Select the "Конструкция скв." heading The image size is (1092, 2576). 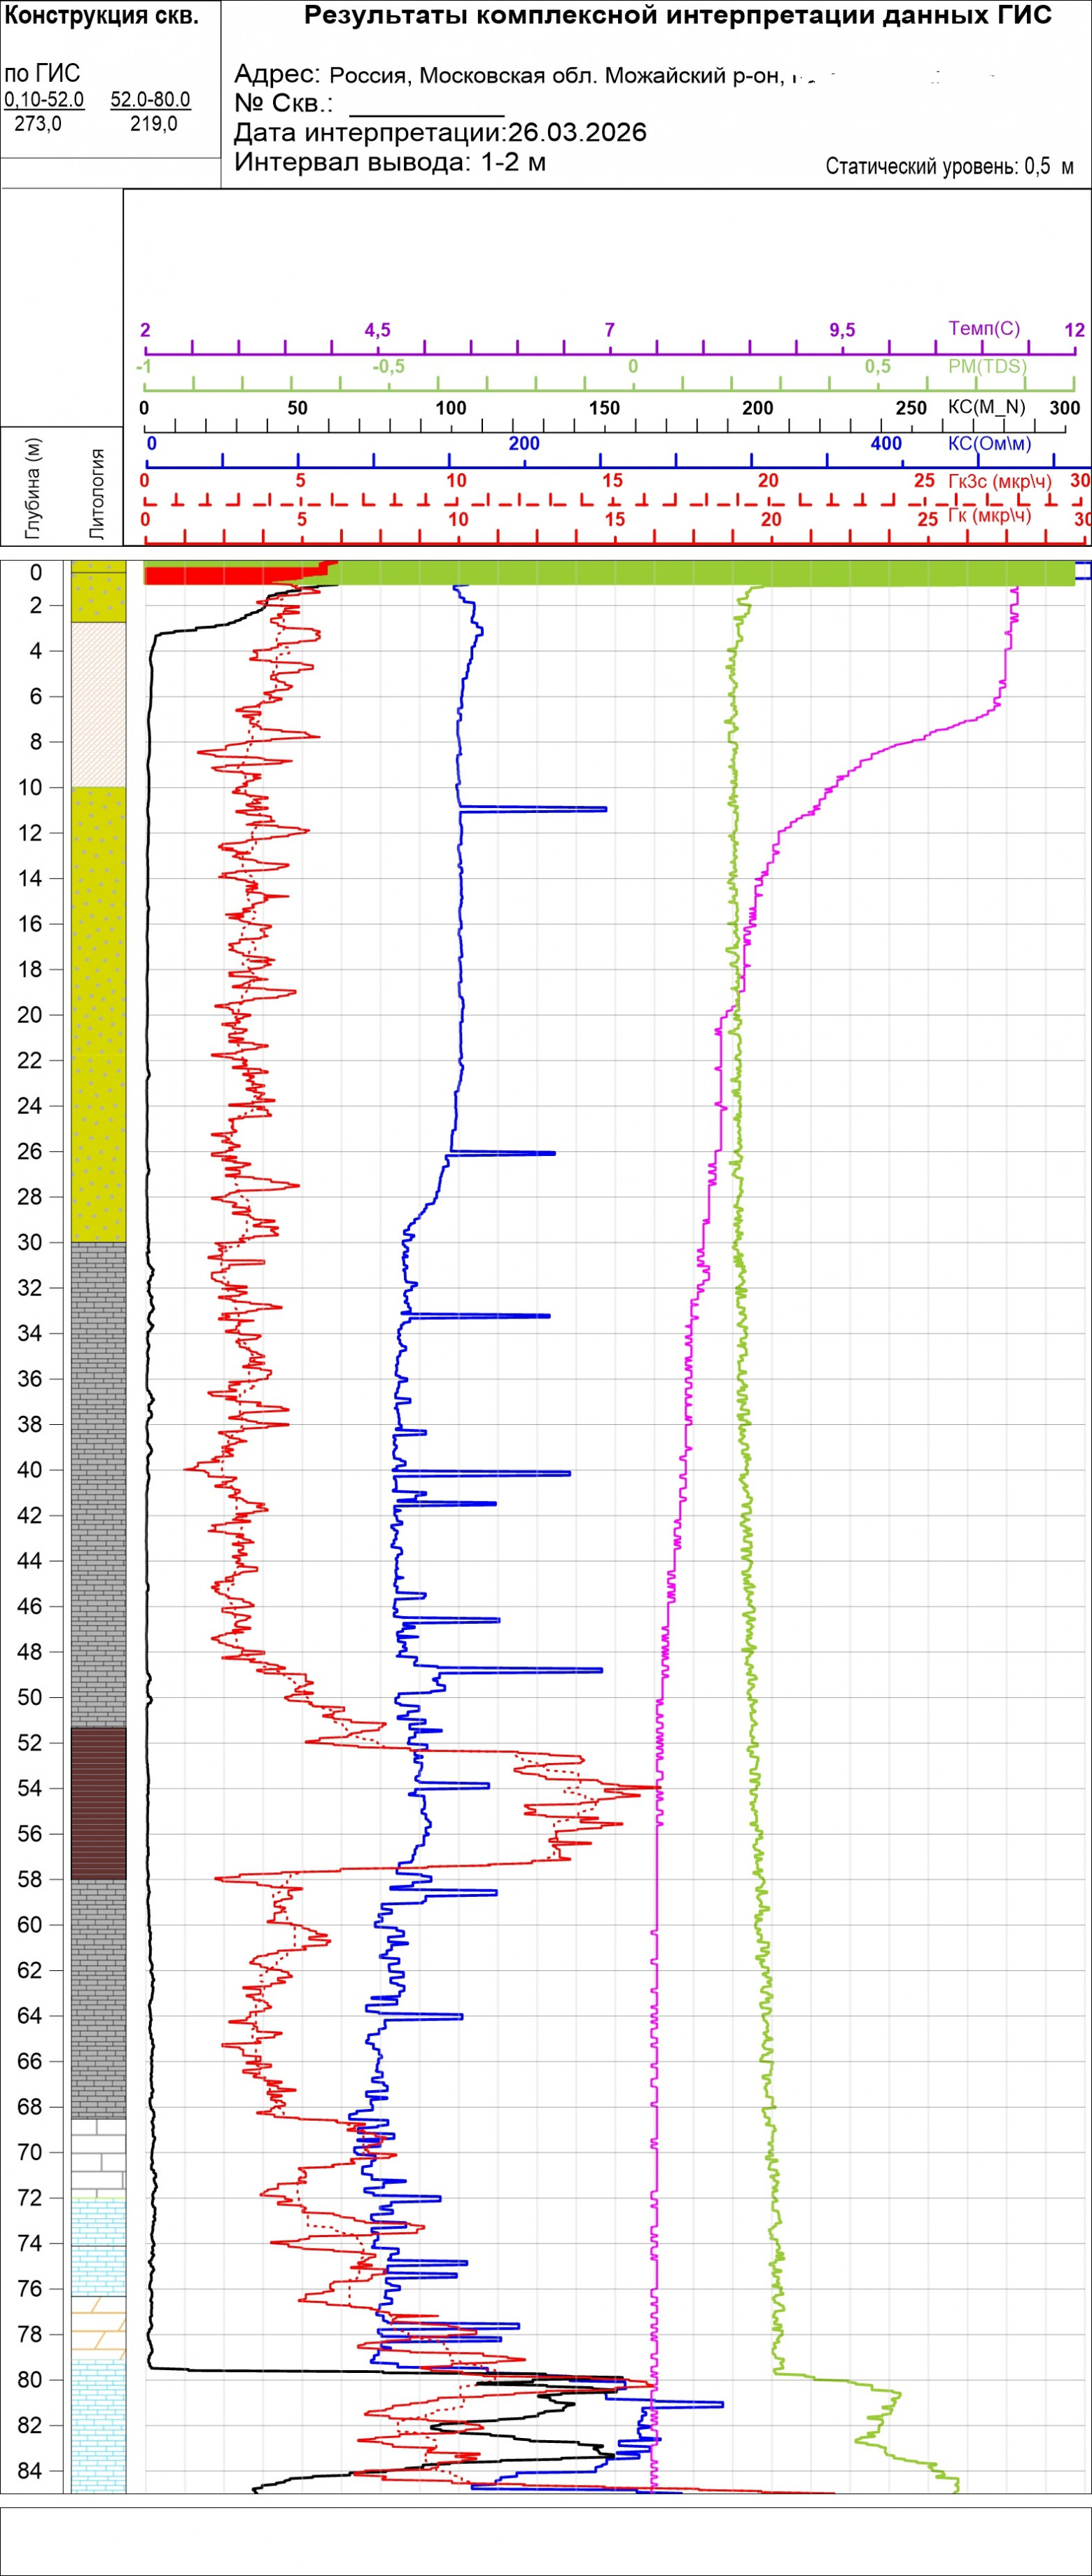click(102, 16)
